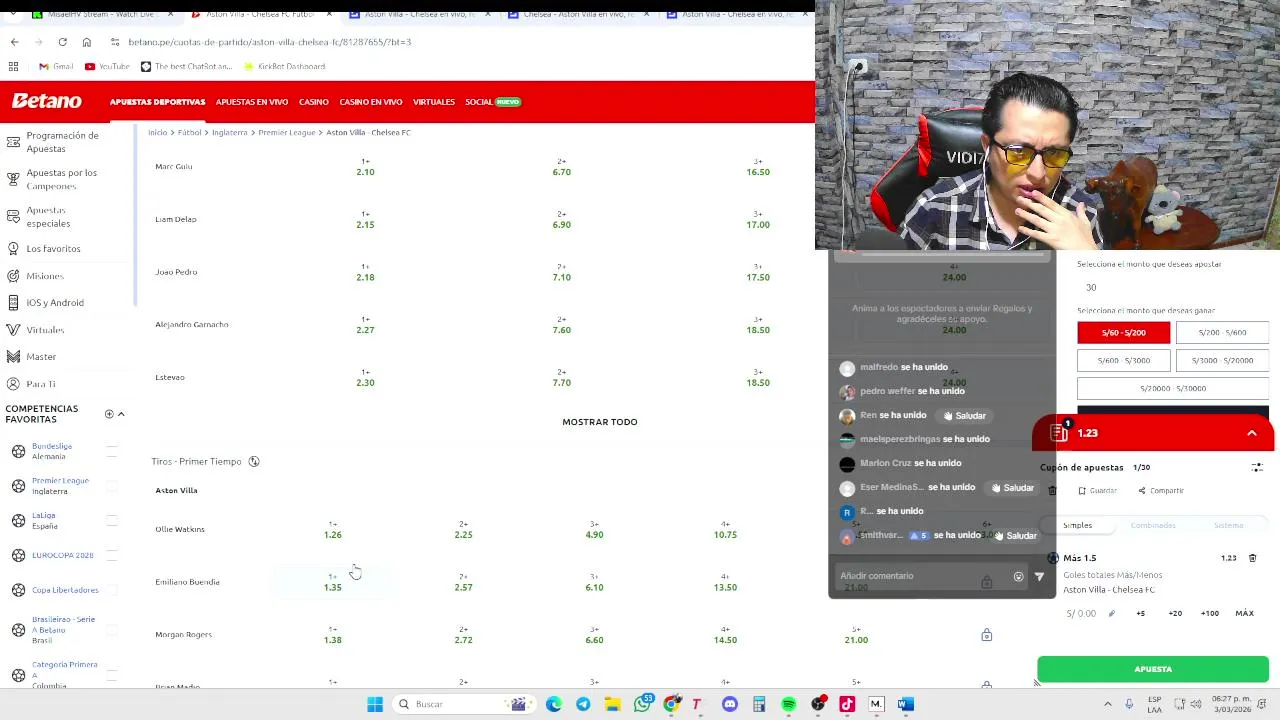This screenshot has height=720, width=1280.
Task: Open Bundesliga Alemania competition
Action: pos(51,451)
